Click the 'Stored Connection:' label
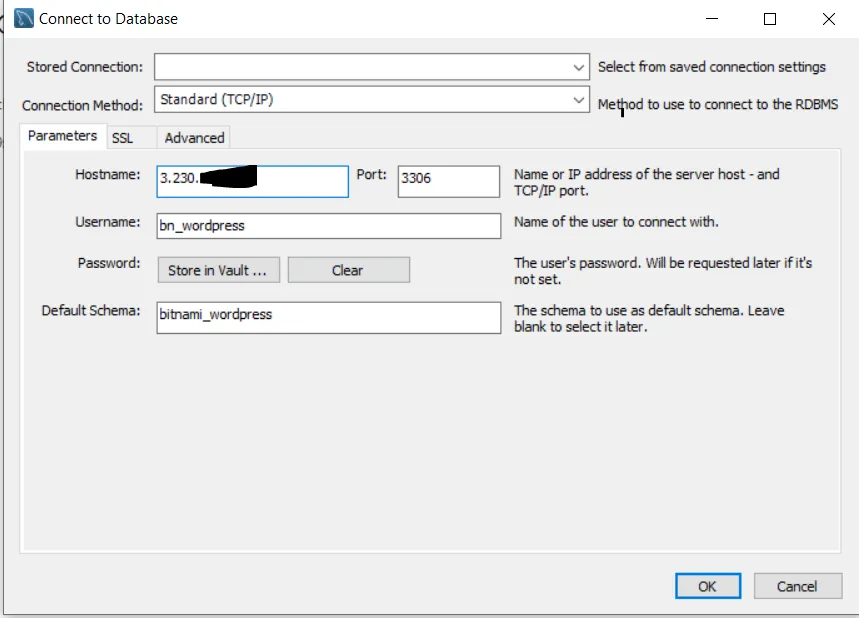 coord(85,67)
